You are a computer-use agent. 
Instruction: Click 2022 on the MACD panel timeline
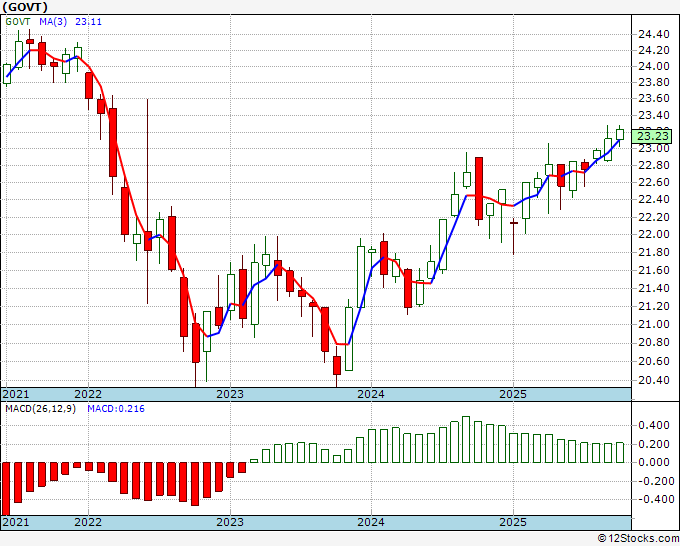tap(88, 522)
